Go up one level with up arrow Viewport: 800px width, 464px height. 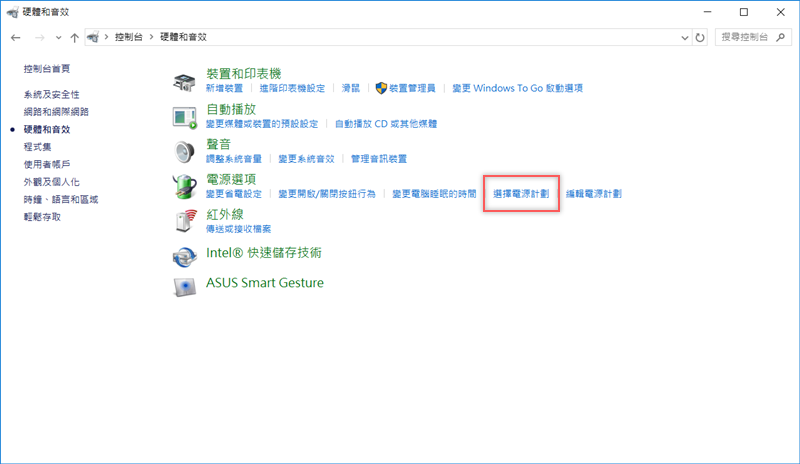(x=74, y=37)
